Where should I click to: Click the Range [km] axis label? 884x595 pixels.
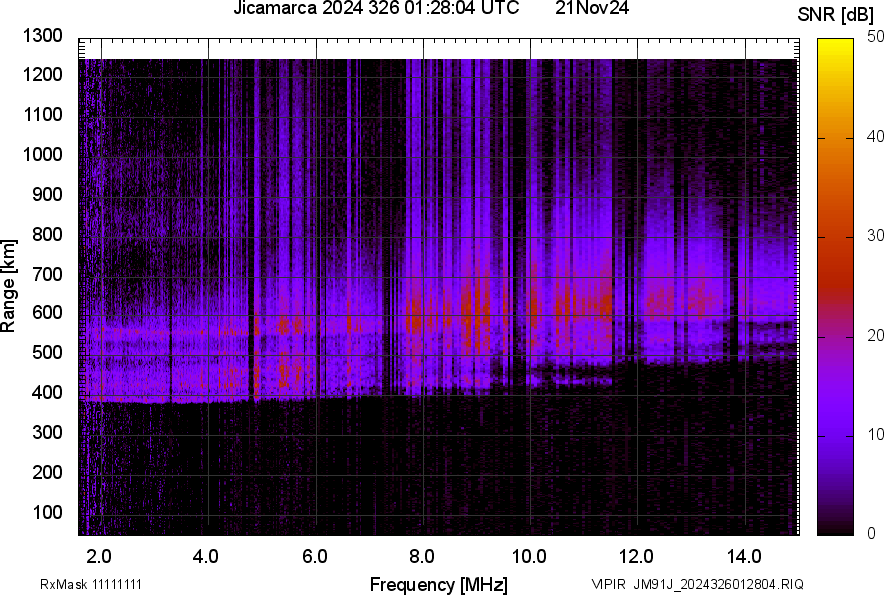pyautogui.click(x=9, y=285)
